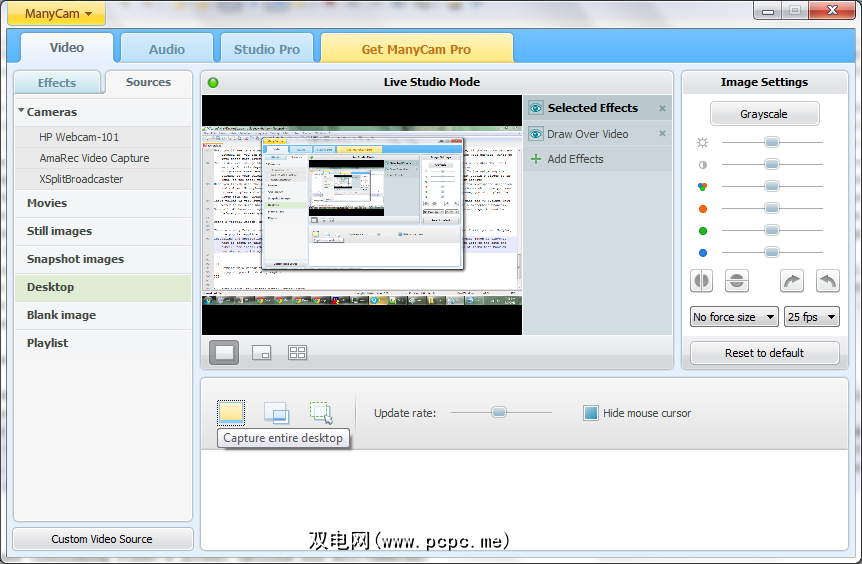This screenshot has height=564, width=862.
Task: Toggle visibility of Draw Over Video
Action: (535, 134)
